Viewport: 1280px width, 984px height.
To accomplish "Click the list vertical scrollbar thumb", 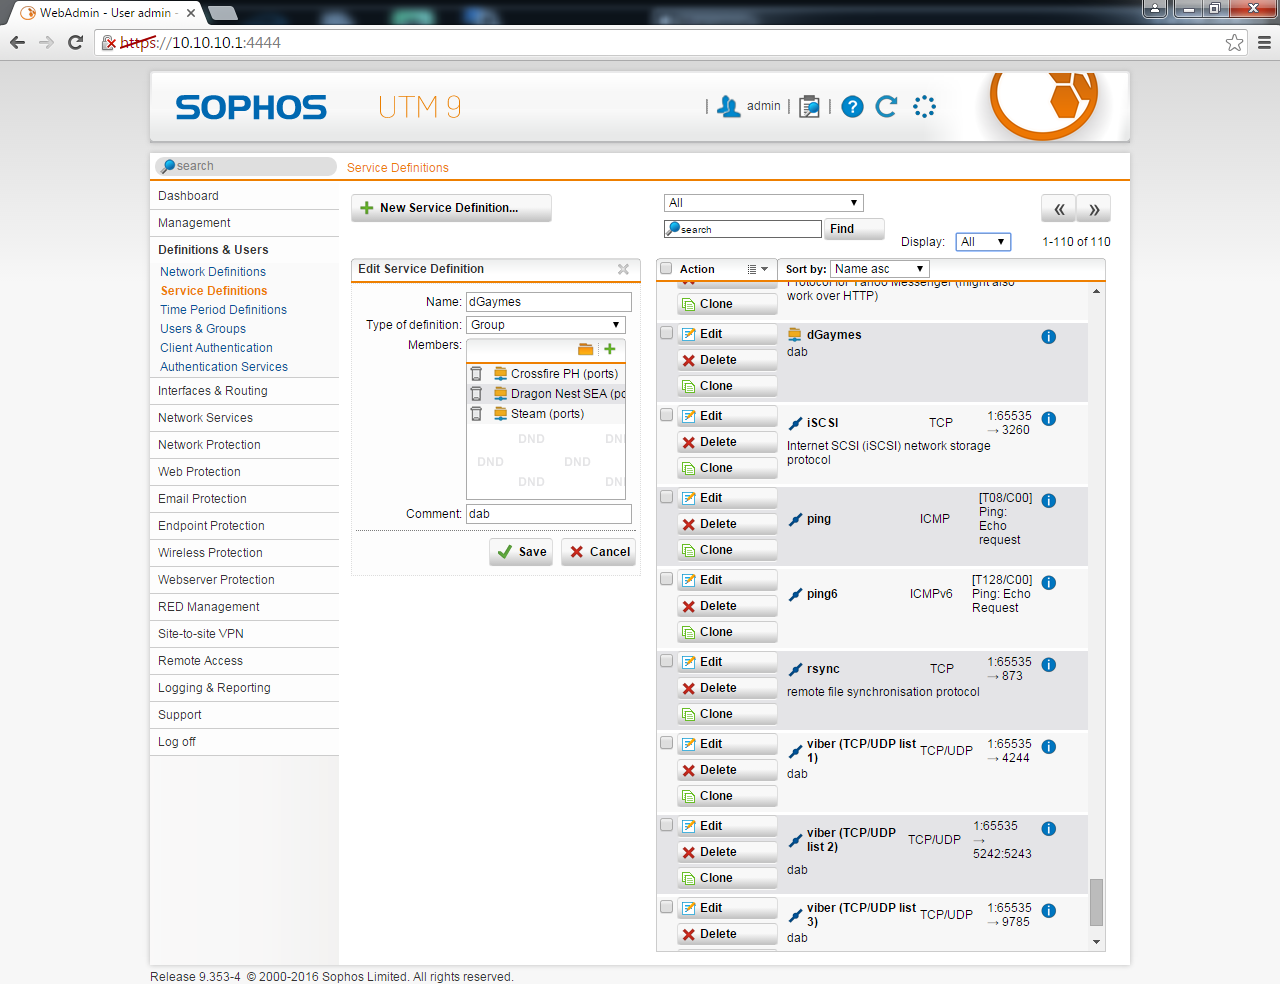I will coord(1097,903).
